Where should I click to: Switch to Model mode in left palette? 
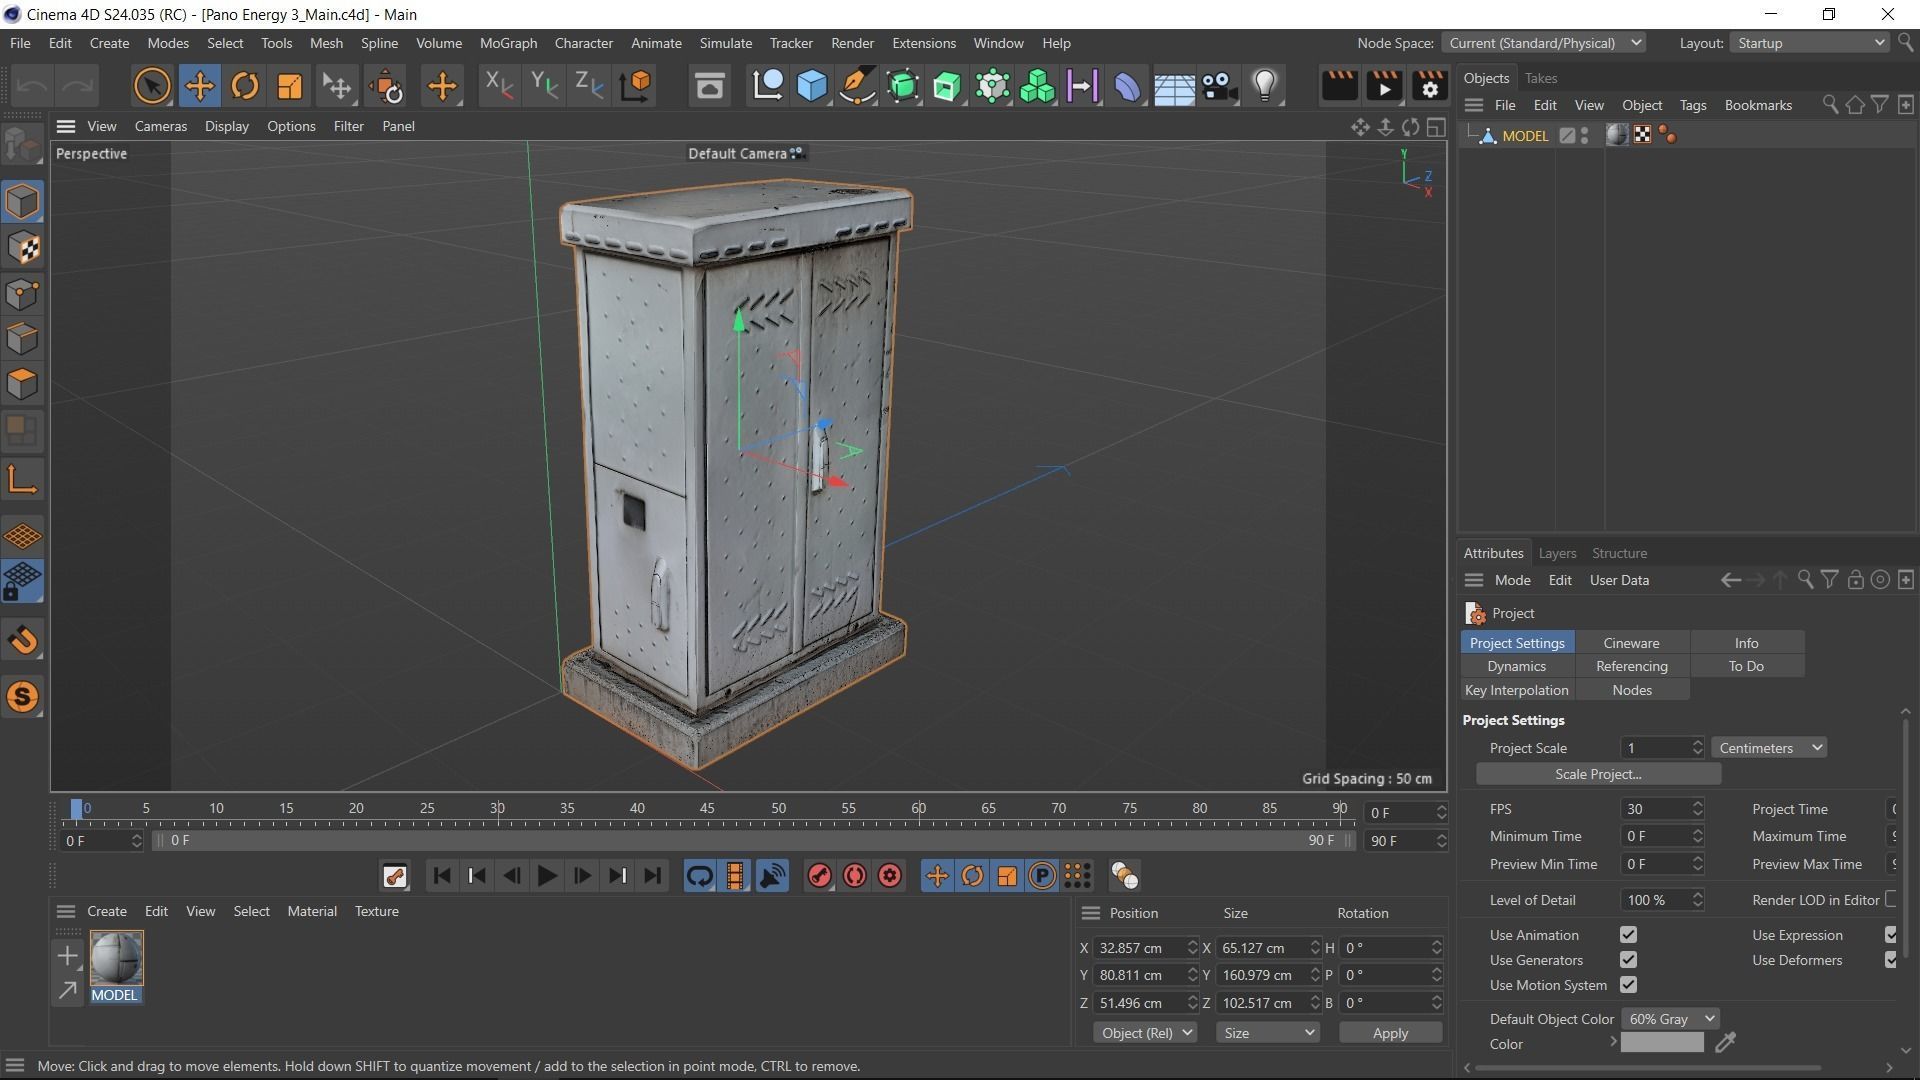22,202
